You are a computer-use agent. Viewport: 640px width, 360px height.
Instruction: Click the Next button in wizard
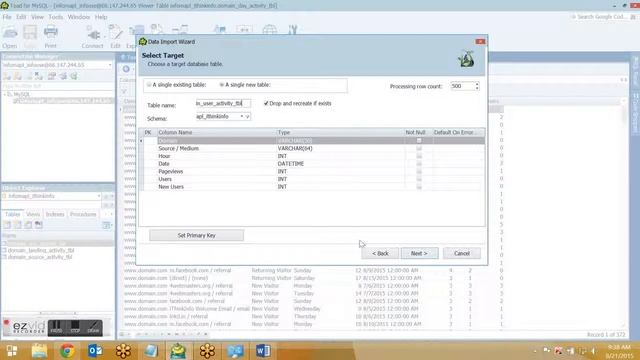point(419,253)
